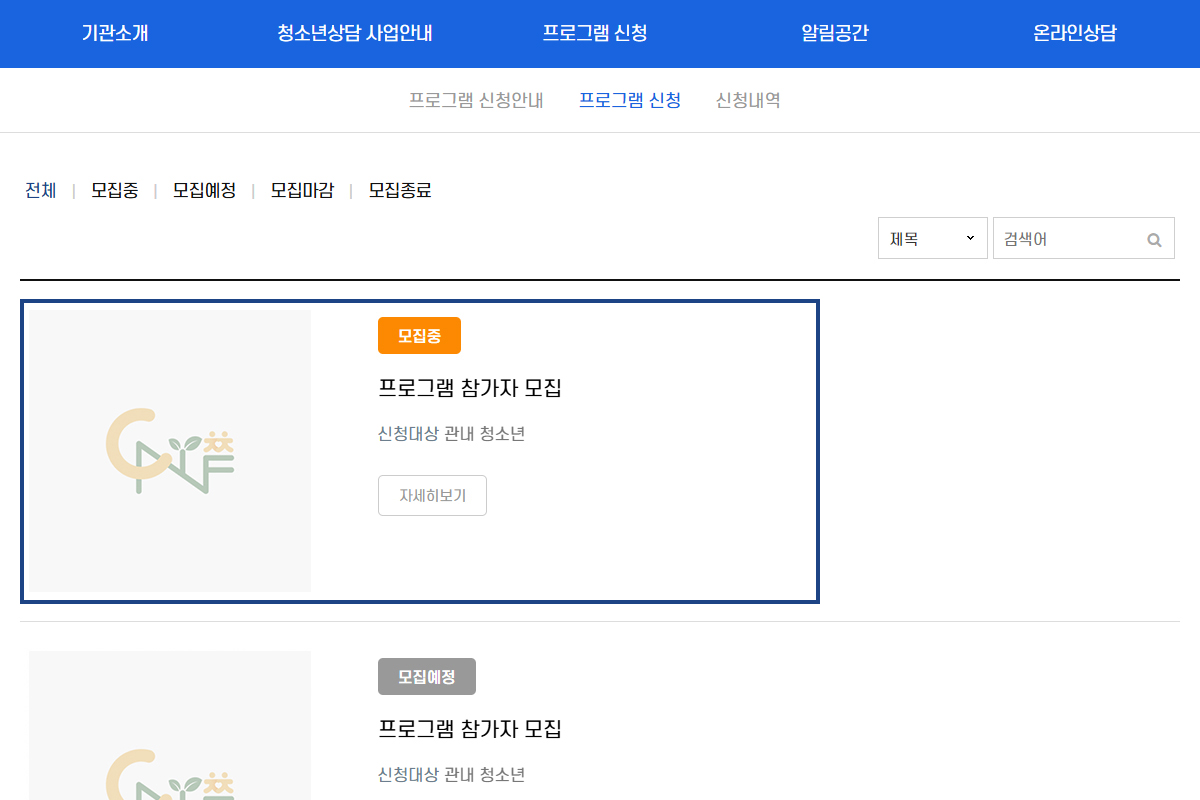This screenshot has height=800, width=1200.
Task: Filter list by 모집마감
Action: tap(302, 190)
